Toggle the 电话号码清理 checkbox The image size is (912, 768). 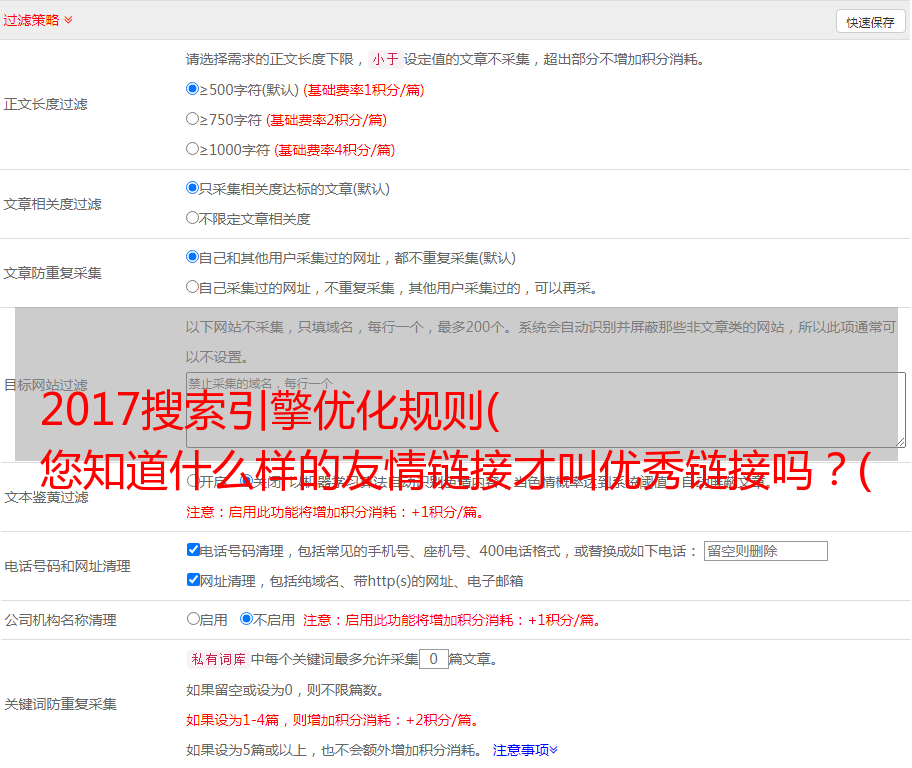tap(193, 550)
